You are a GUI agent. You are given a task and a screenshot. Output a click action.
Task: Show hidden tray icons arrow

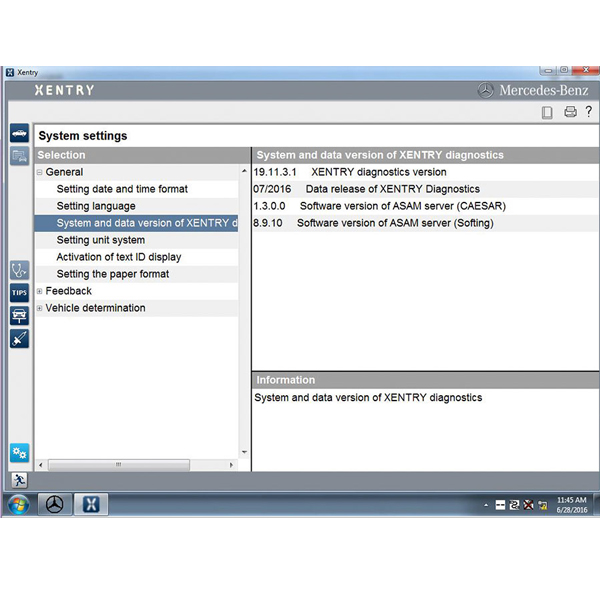click(486, 505)
